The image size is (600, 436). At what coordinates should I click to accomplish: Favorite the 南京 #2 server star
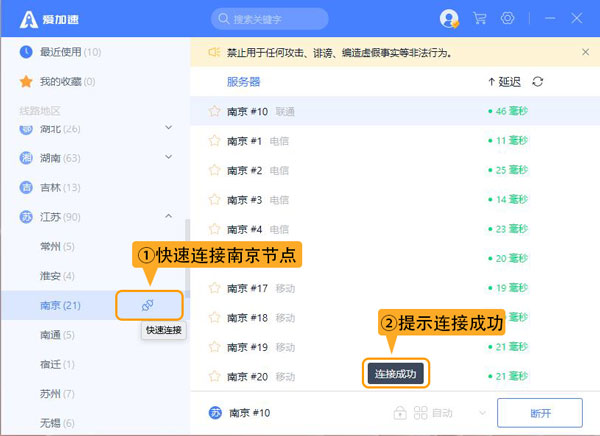214,170
